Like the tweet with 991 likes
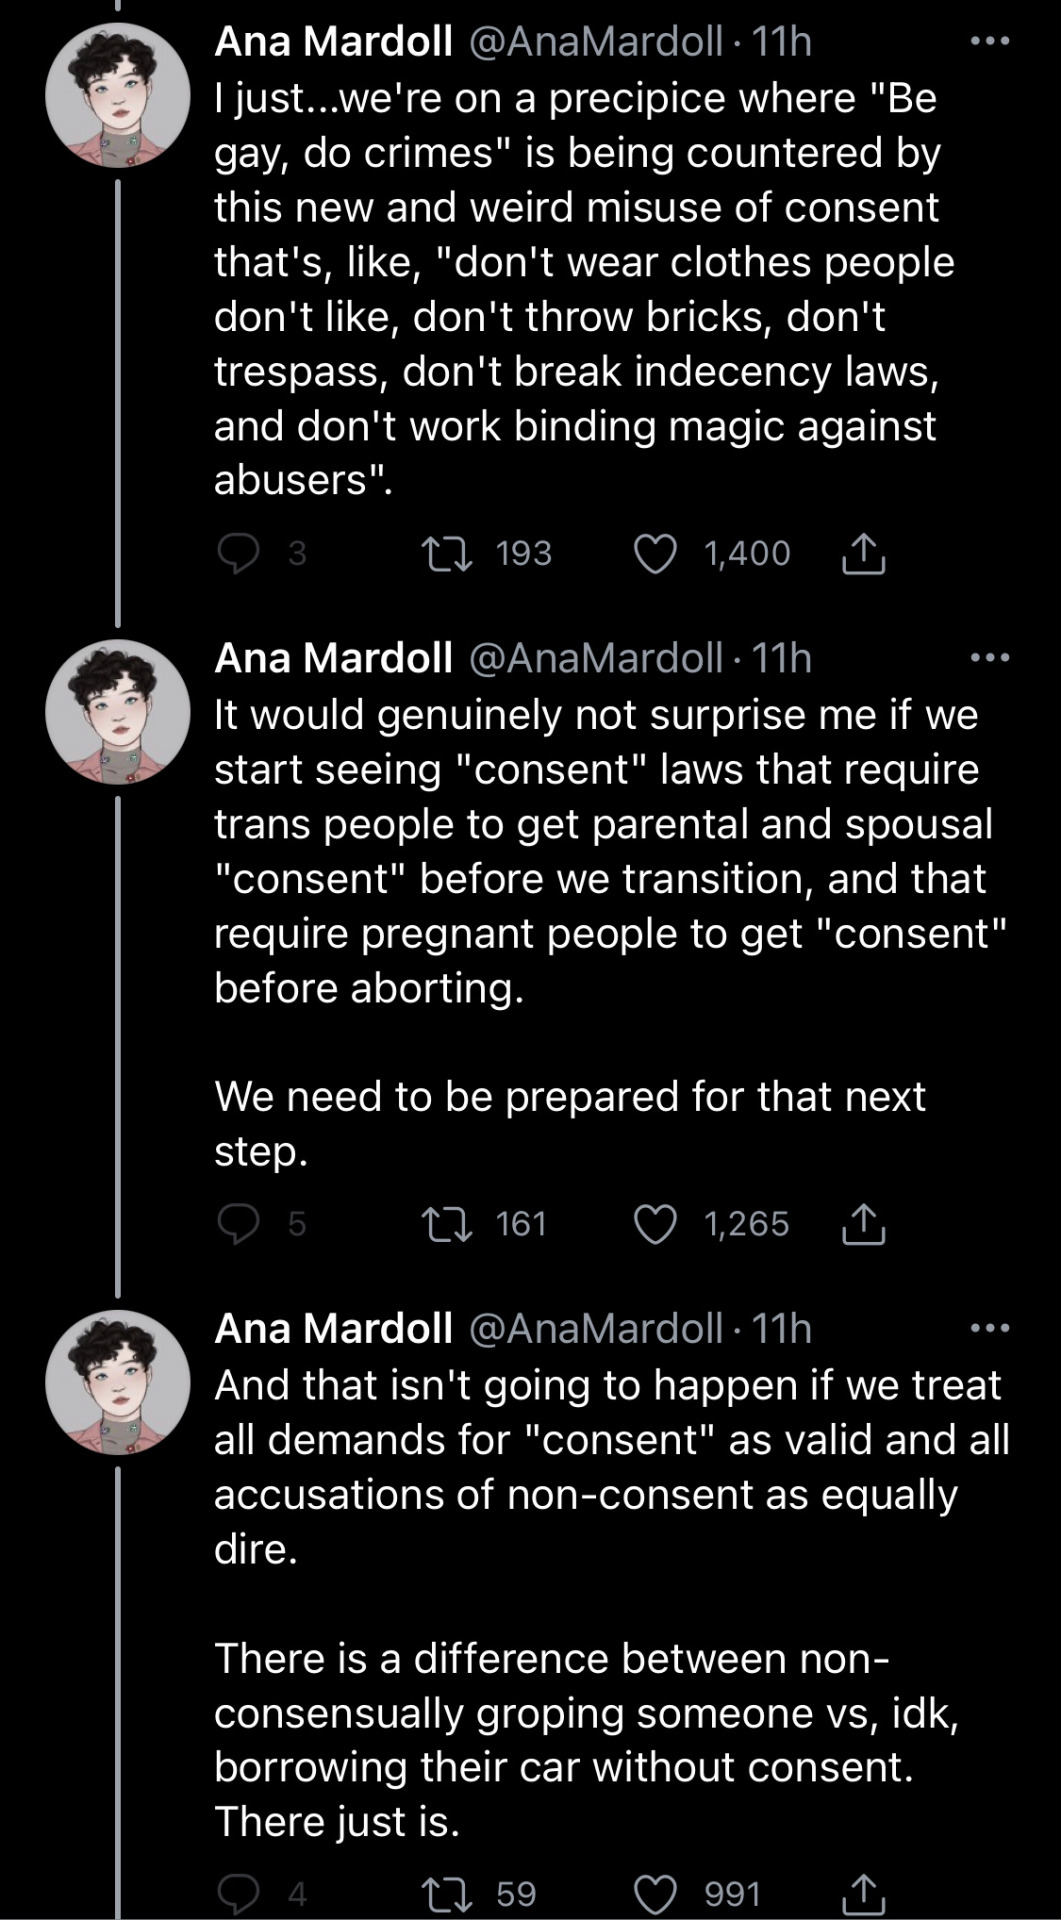Image resolution: width=1061 pixels, height=1920 pixels. 656,1893
